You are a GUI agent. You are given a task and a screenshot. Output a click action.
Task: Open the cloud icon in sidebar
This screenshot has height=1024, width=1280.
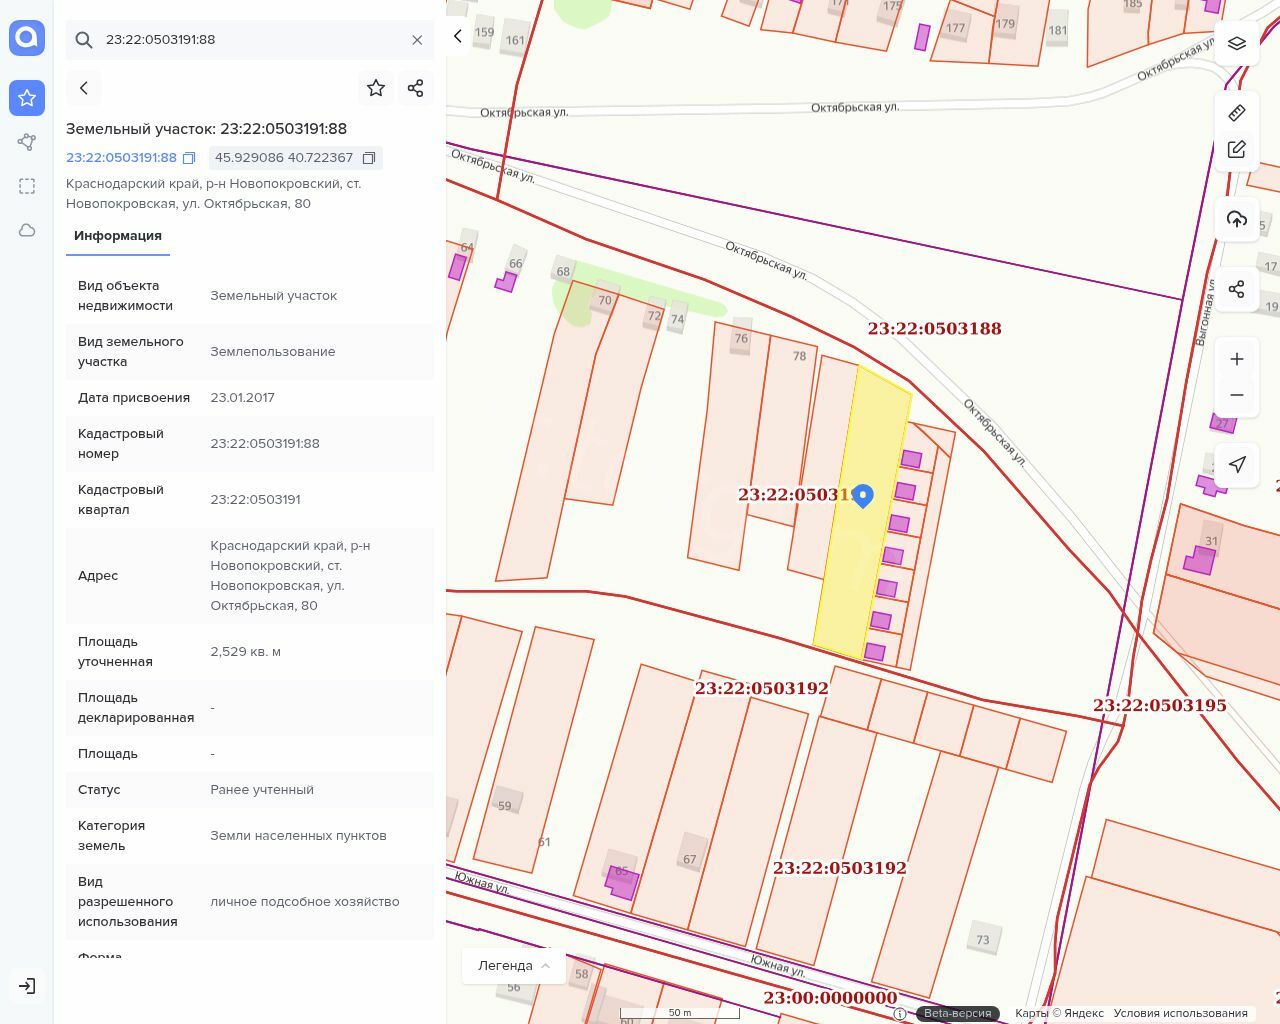pos(27,230)
